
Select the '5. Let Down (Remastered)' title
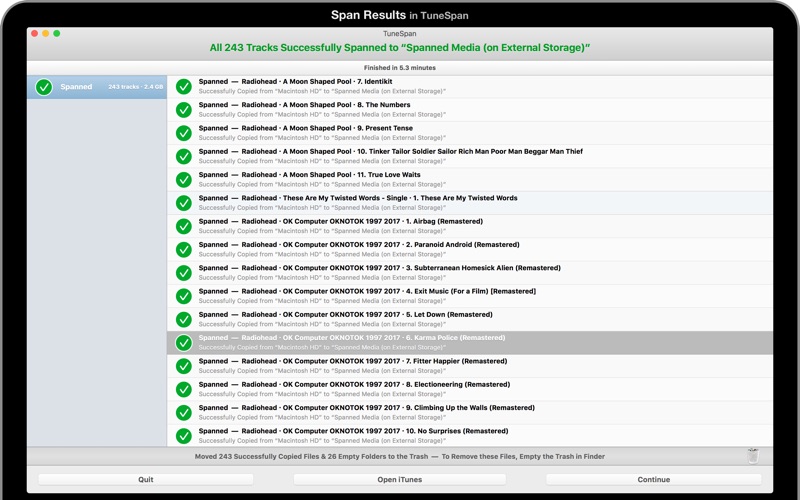[449, 315]
